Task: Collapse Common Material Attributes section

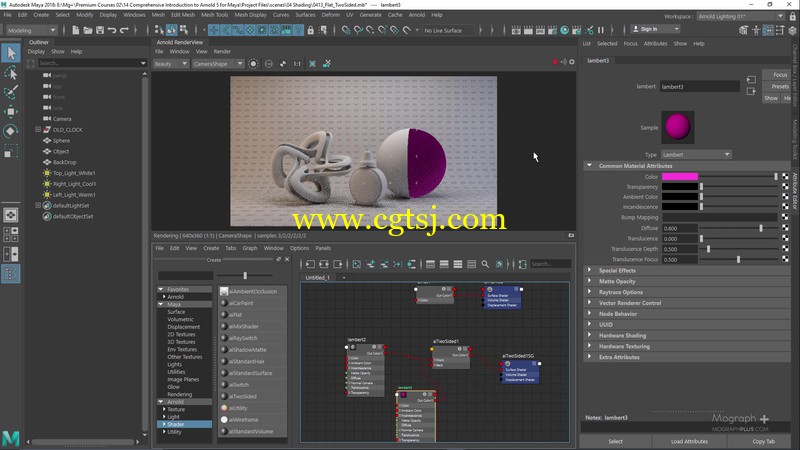Action: 589,165
